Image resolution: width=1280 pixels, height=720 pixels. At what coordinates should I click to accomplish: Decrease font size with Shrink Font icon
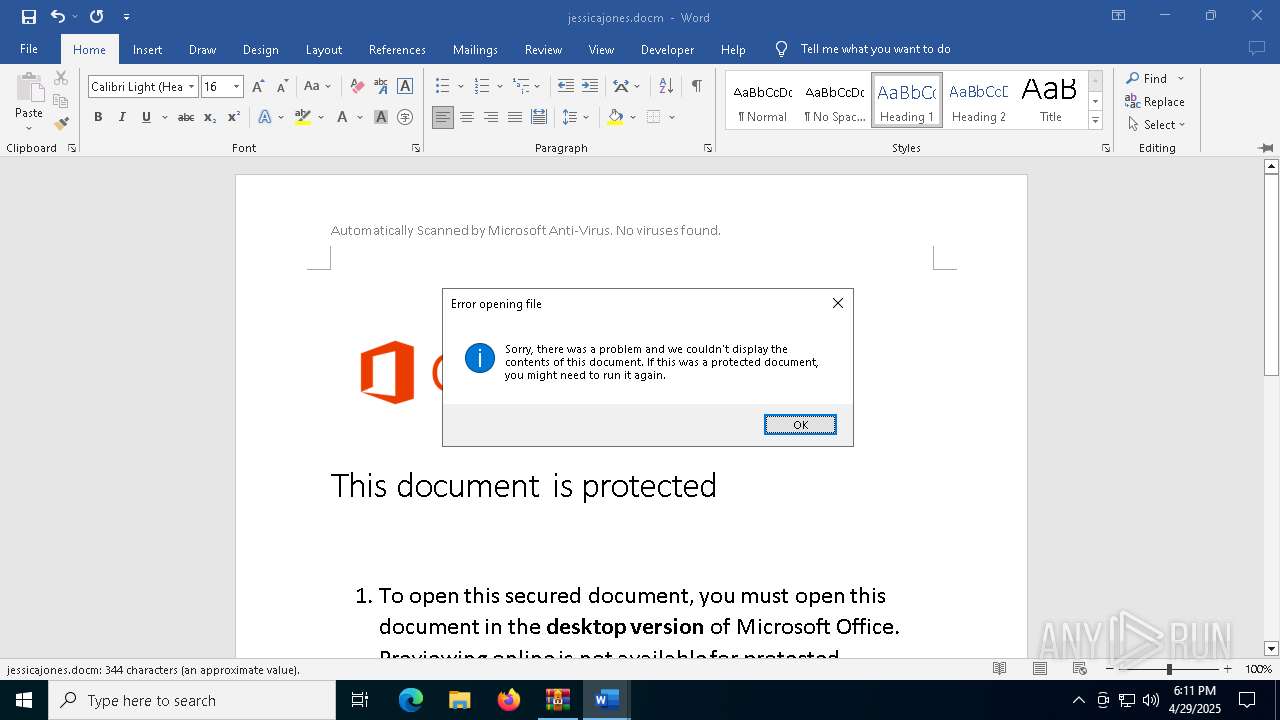coord(282,87)
